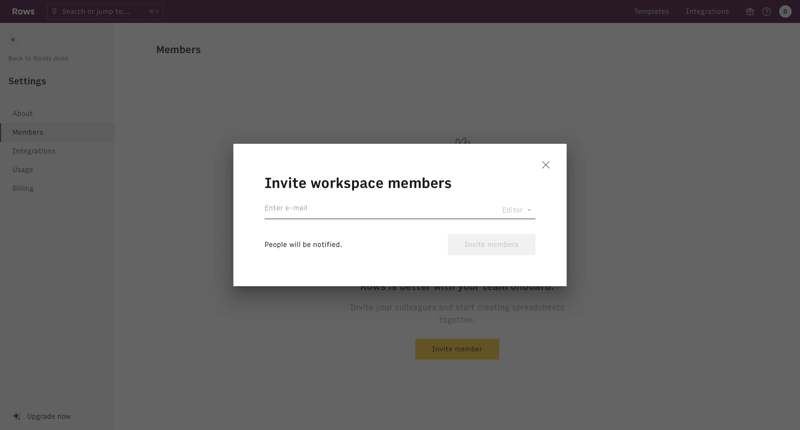Click the gift icon in header
The height and width of the screenshot is (430, 800).
click(x=749, y=12)
